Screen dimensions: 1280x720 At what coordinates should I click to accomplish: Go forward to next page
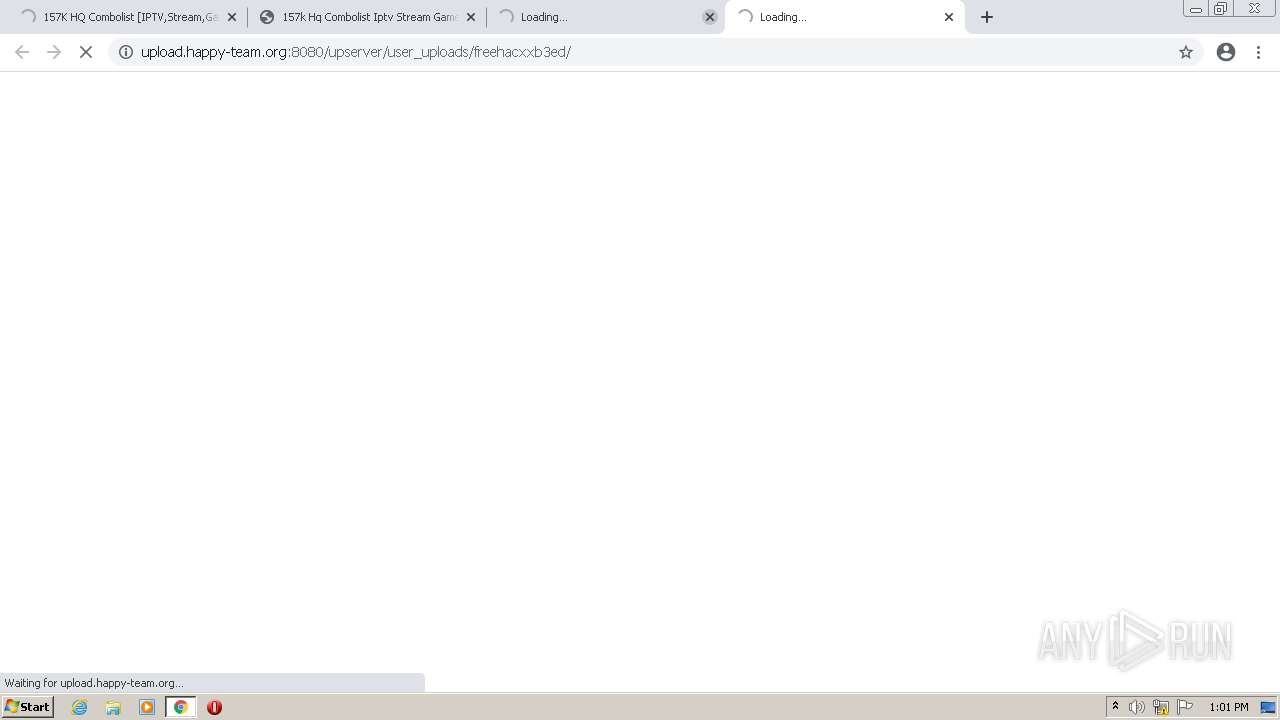54,52
